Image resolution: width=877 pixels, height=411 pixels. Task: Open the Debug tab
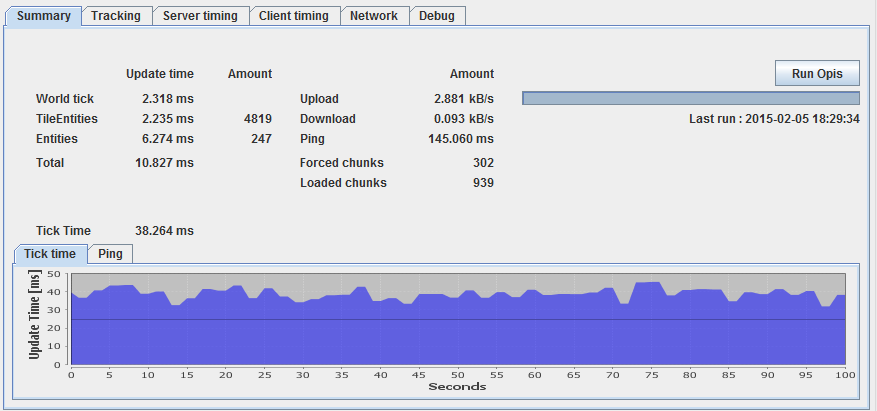coord(436,16)
